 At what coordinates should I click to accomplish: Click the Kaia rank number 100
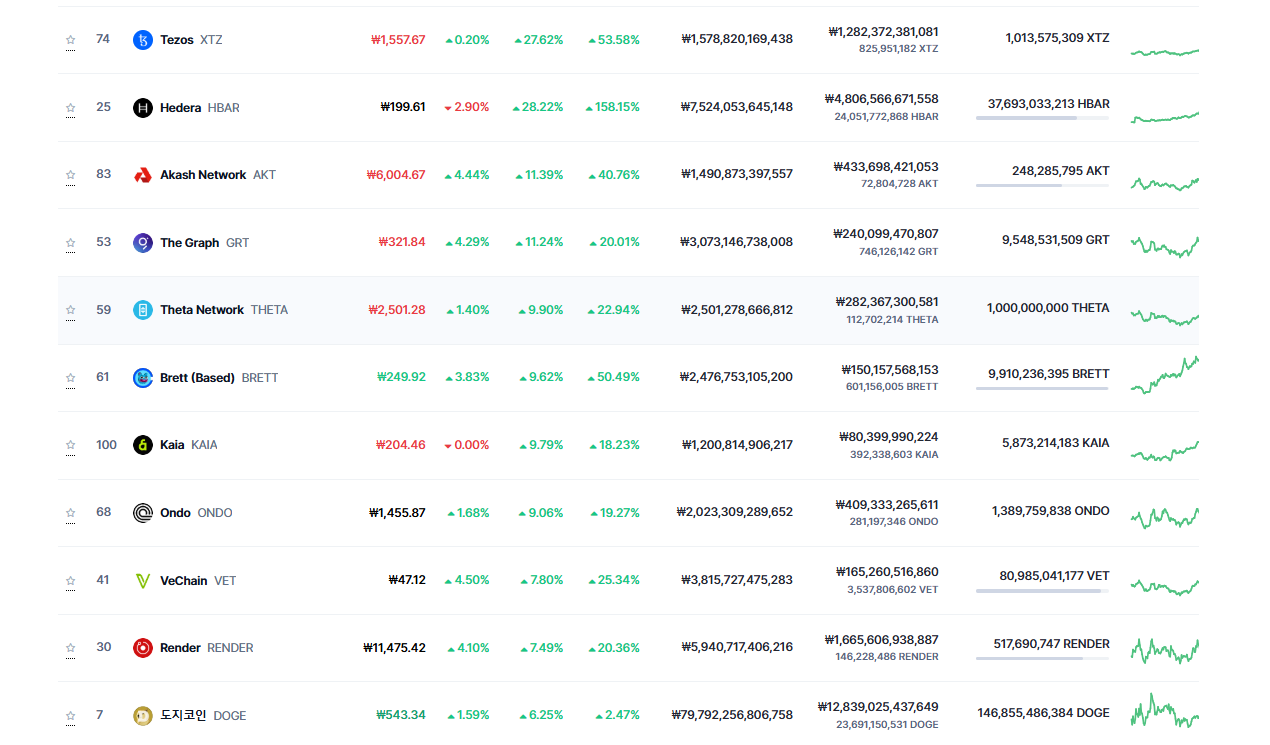106,445
